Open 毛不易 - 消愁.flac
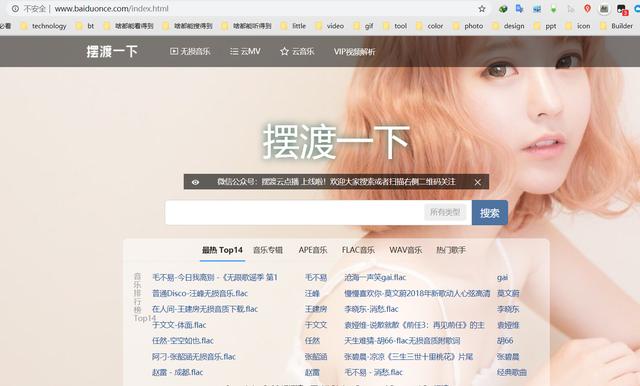Viewport: 640px width, 386px height. point(373,372)
